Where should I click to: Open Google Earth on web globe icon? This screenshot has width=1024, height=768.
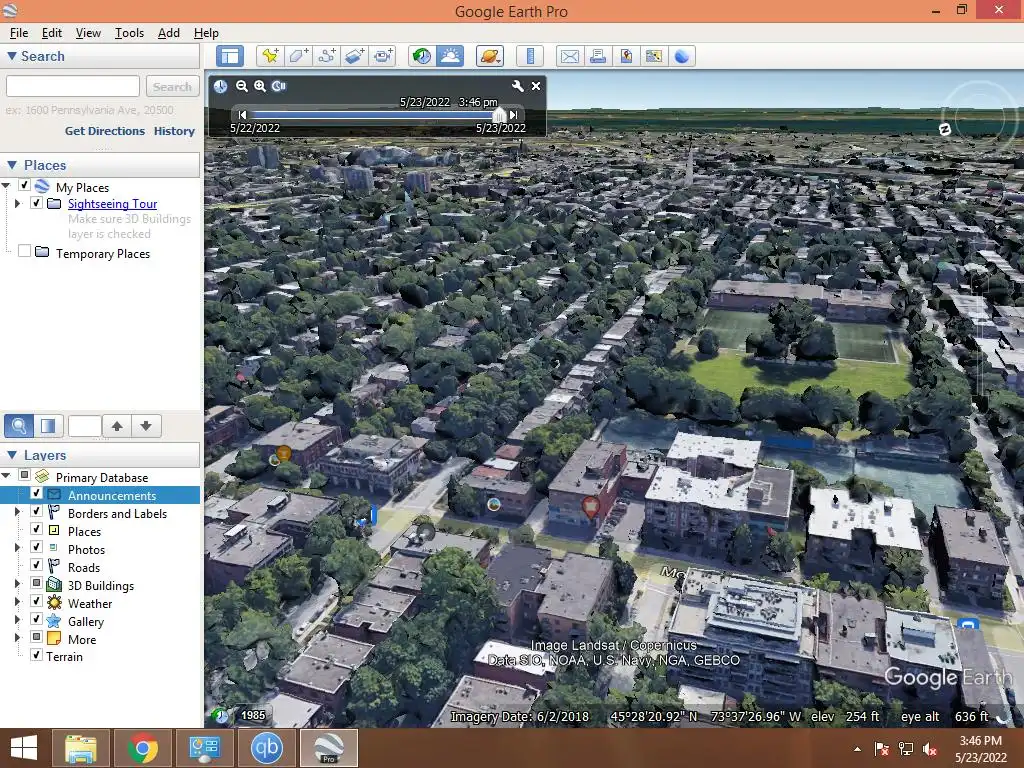click(x=682, y=56)
